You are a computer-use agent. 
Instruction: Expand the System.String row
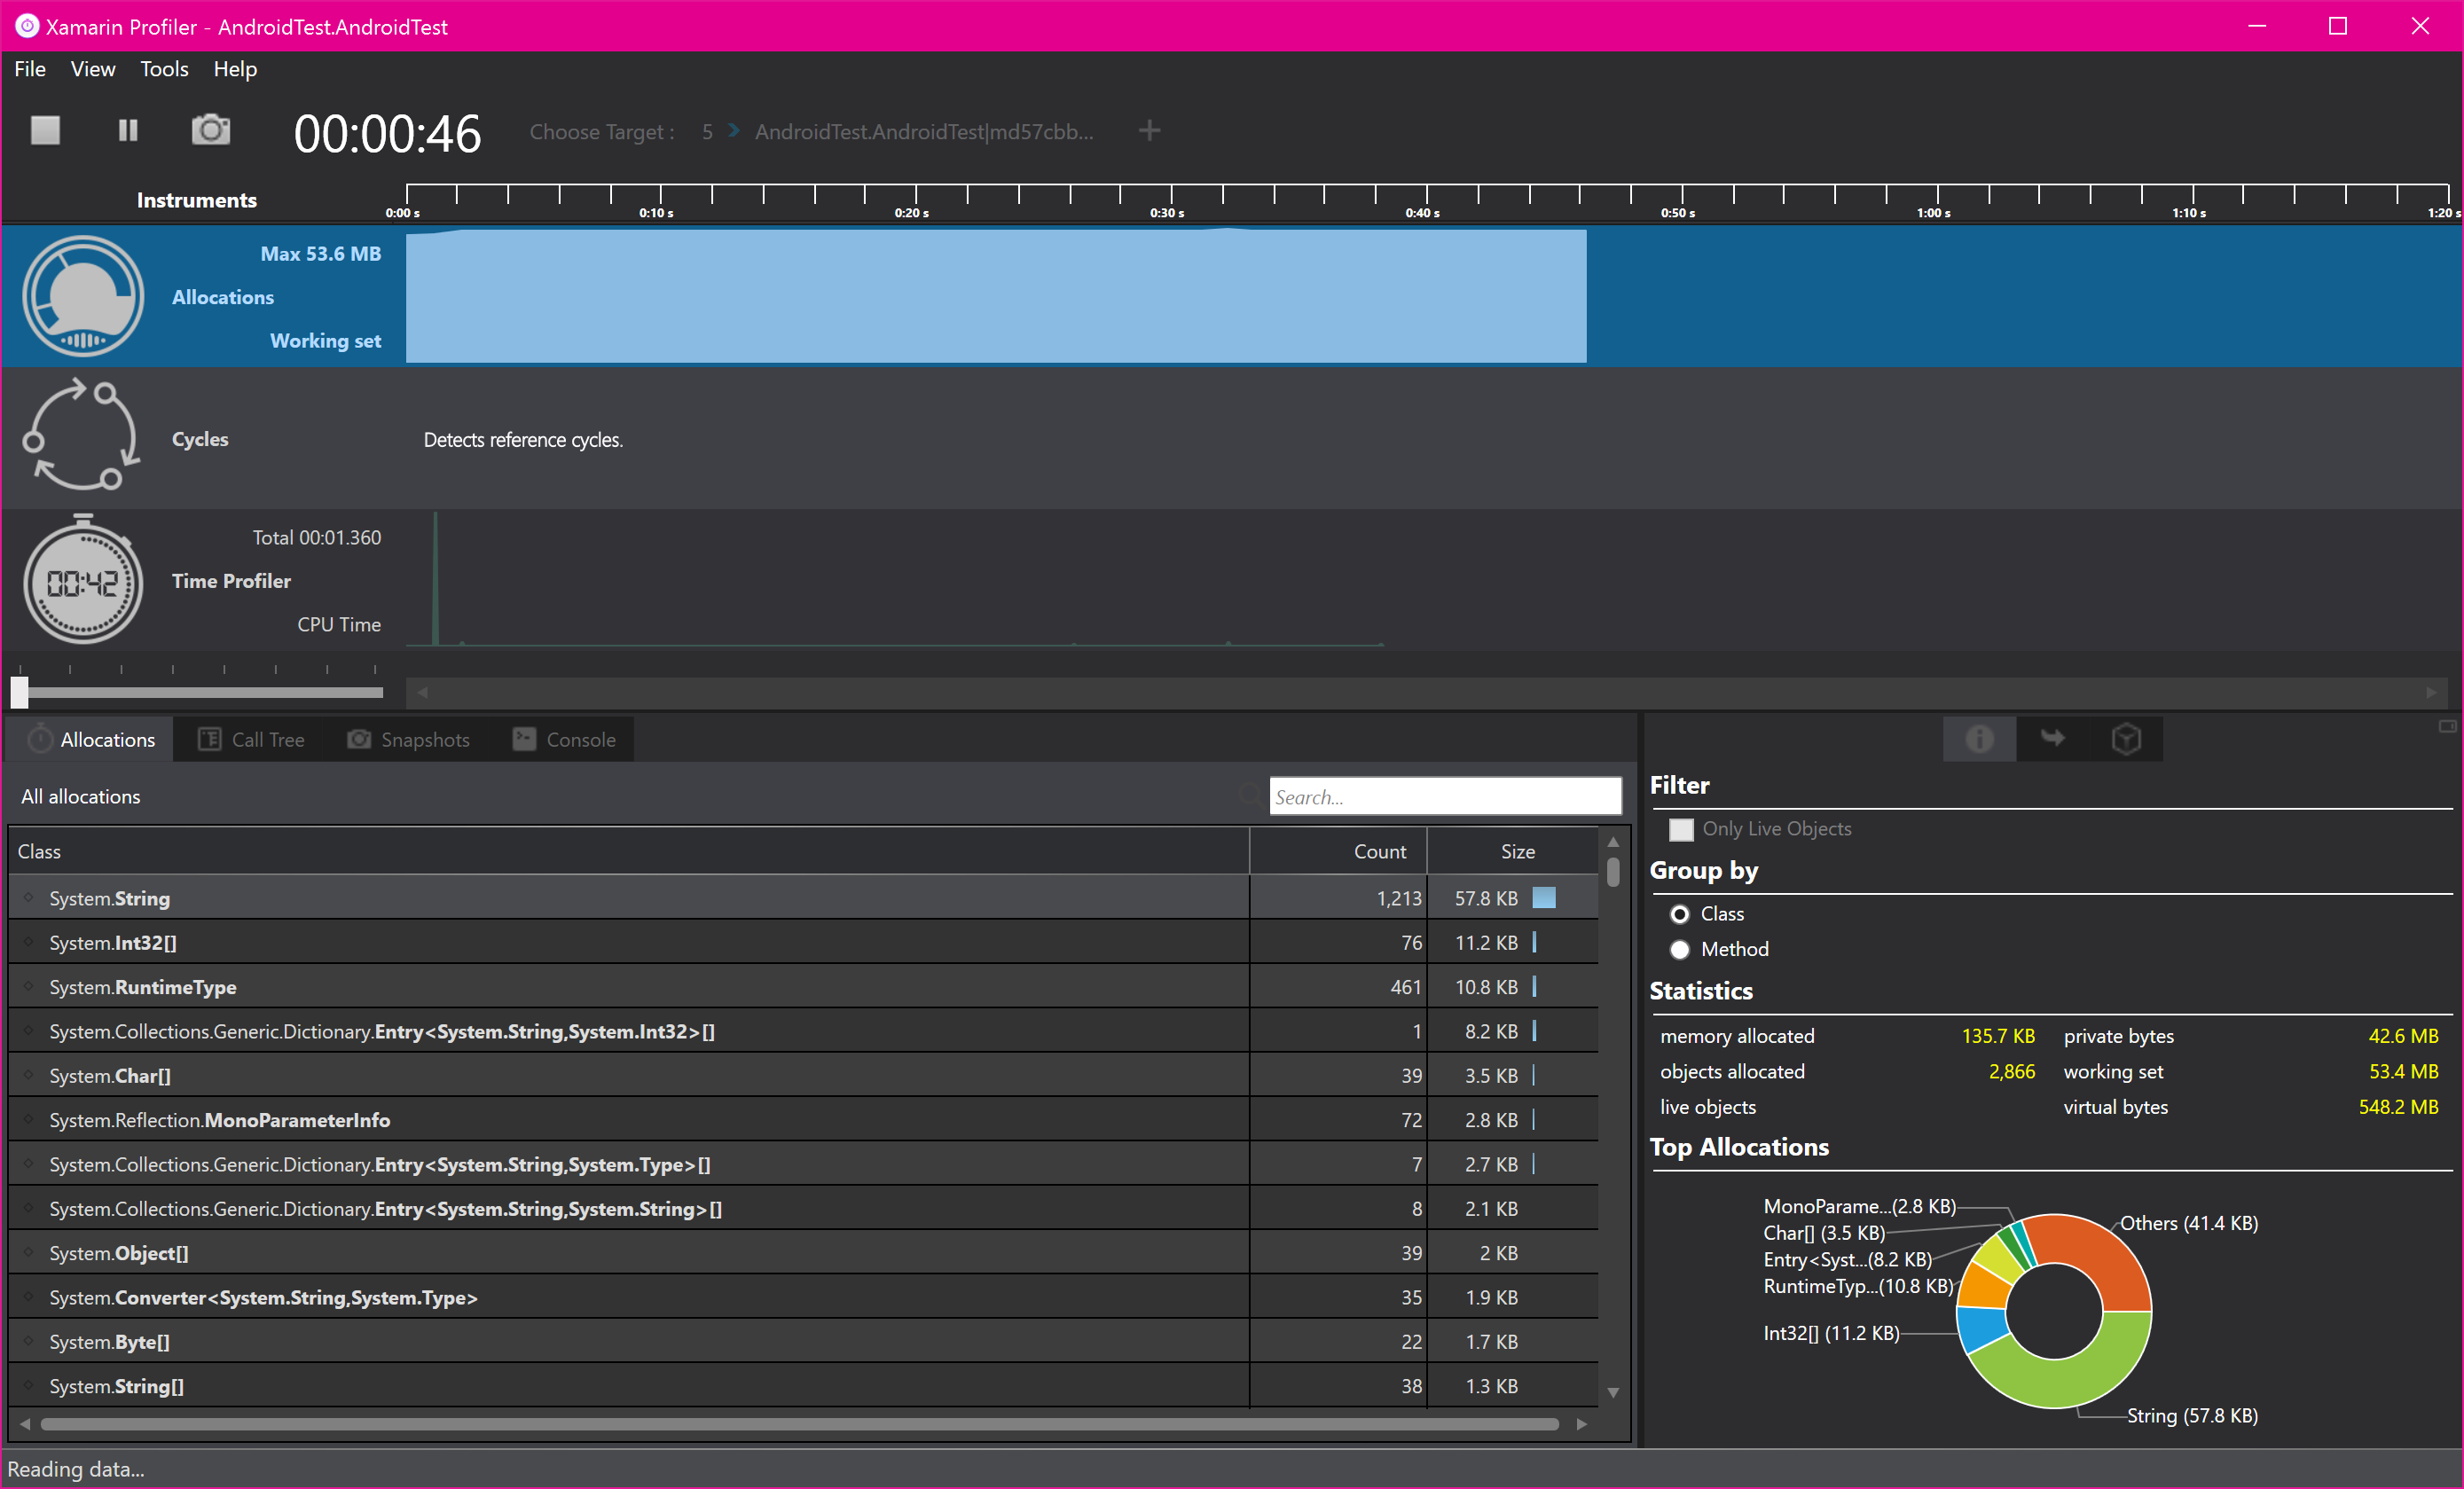click(29, 898)
